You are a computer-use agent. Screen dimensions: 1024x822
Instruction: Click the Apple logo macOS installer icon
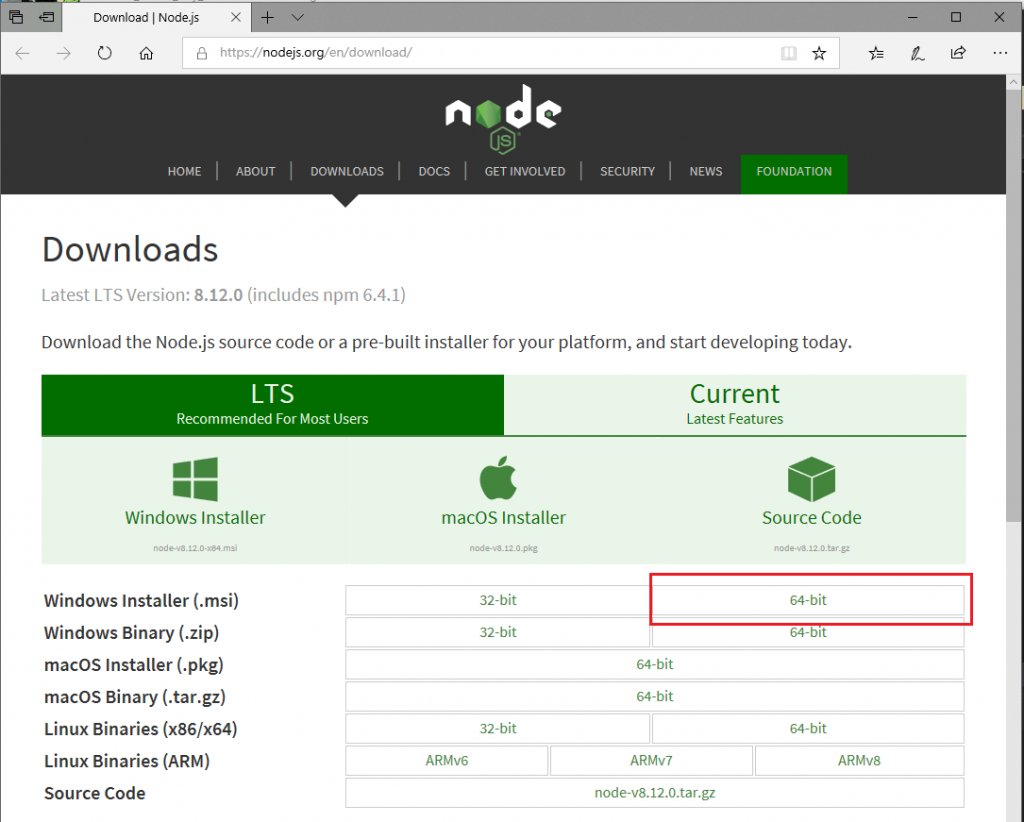(498, 478)
